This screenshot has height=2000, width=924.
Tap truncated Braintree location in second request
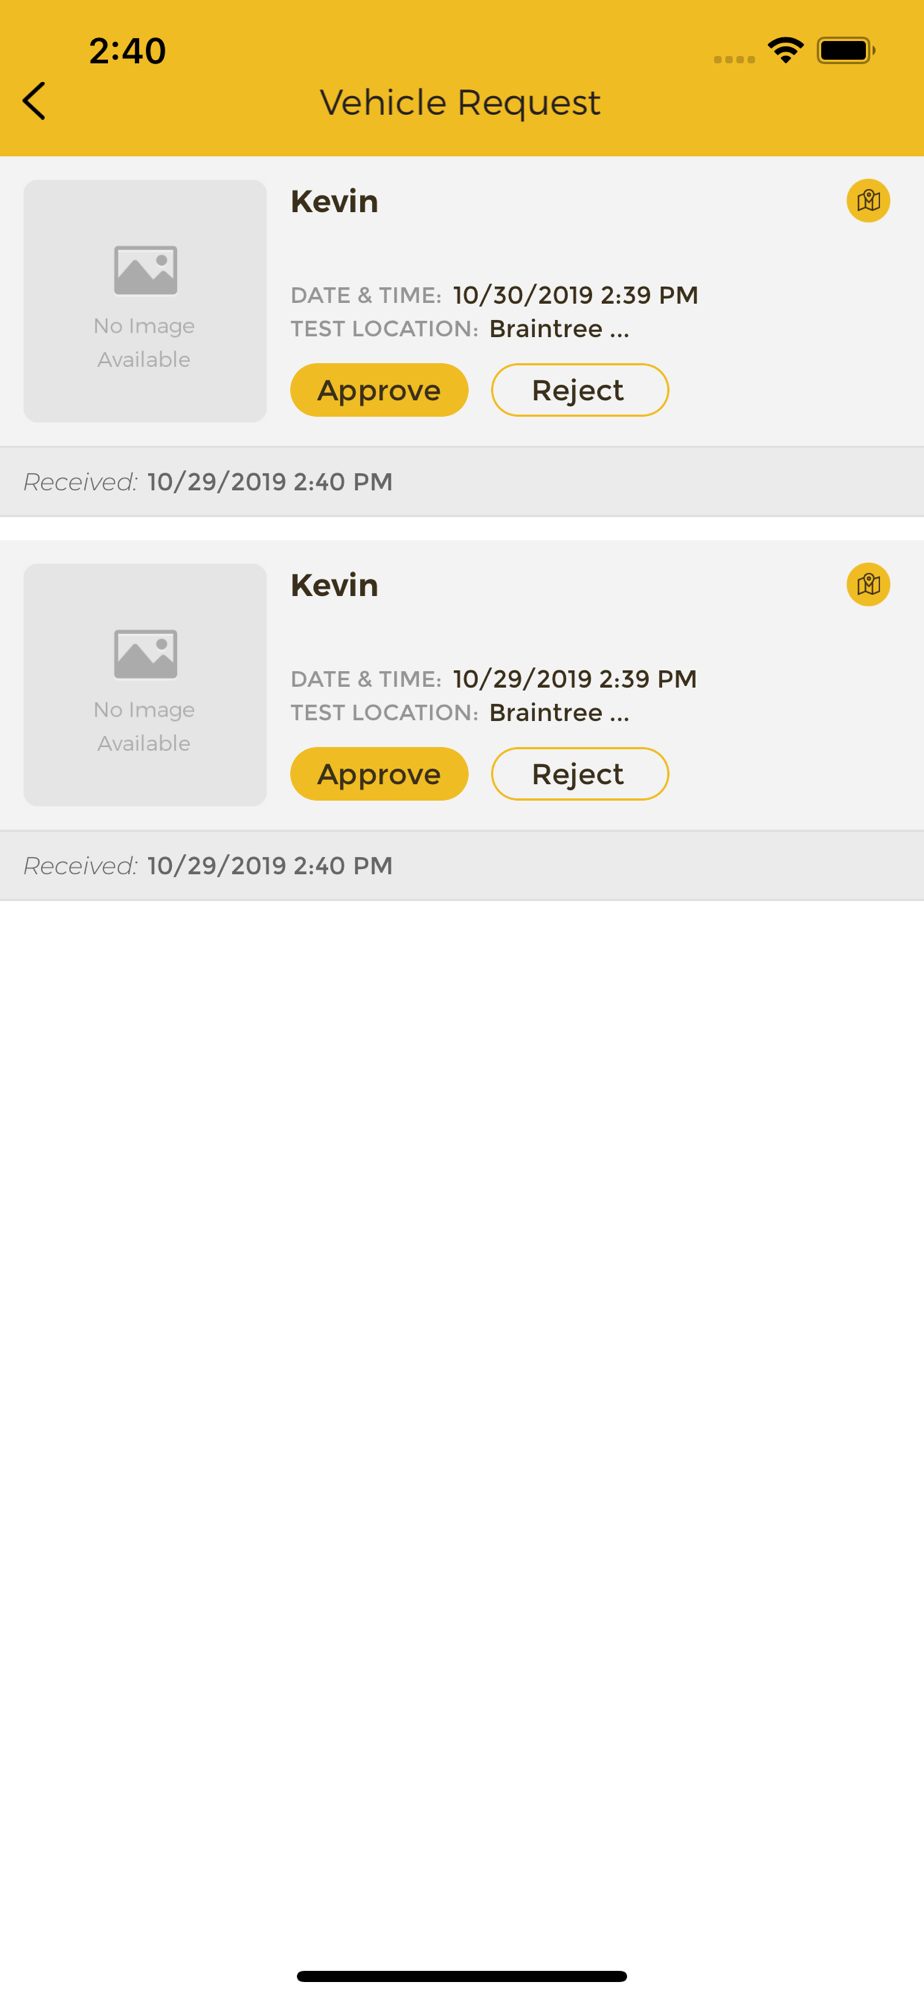pyautogui.click(x=559, y=713)
